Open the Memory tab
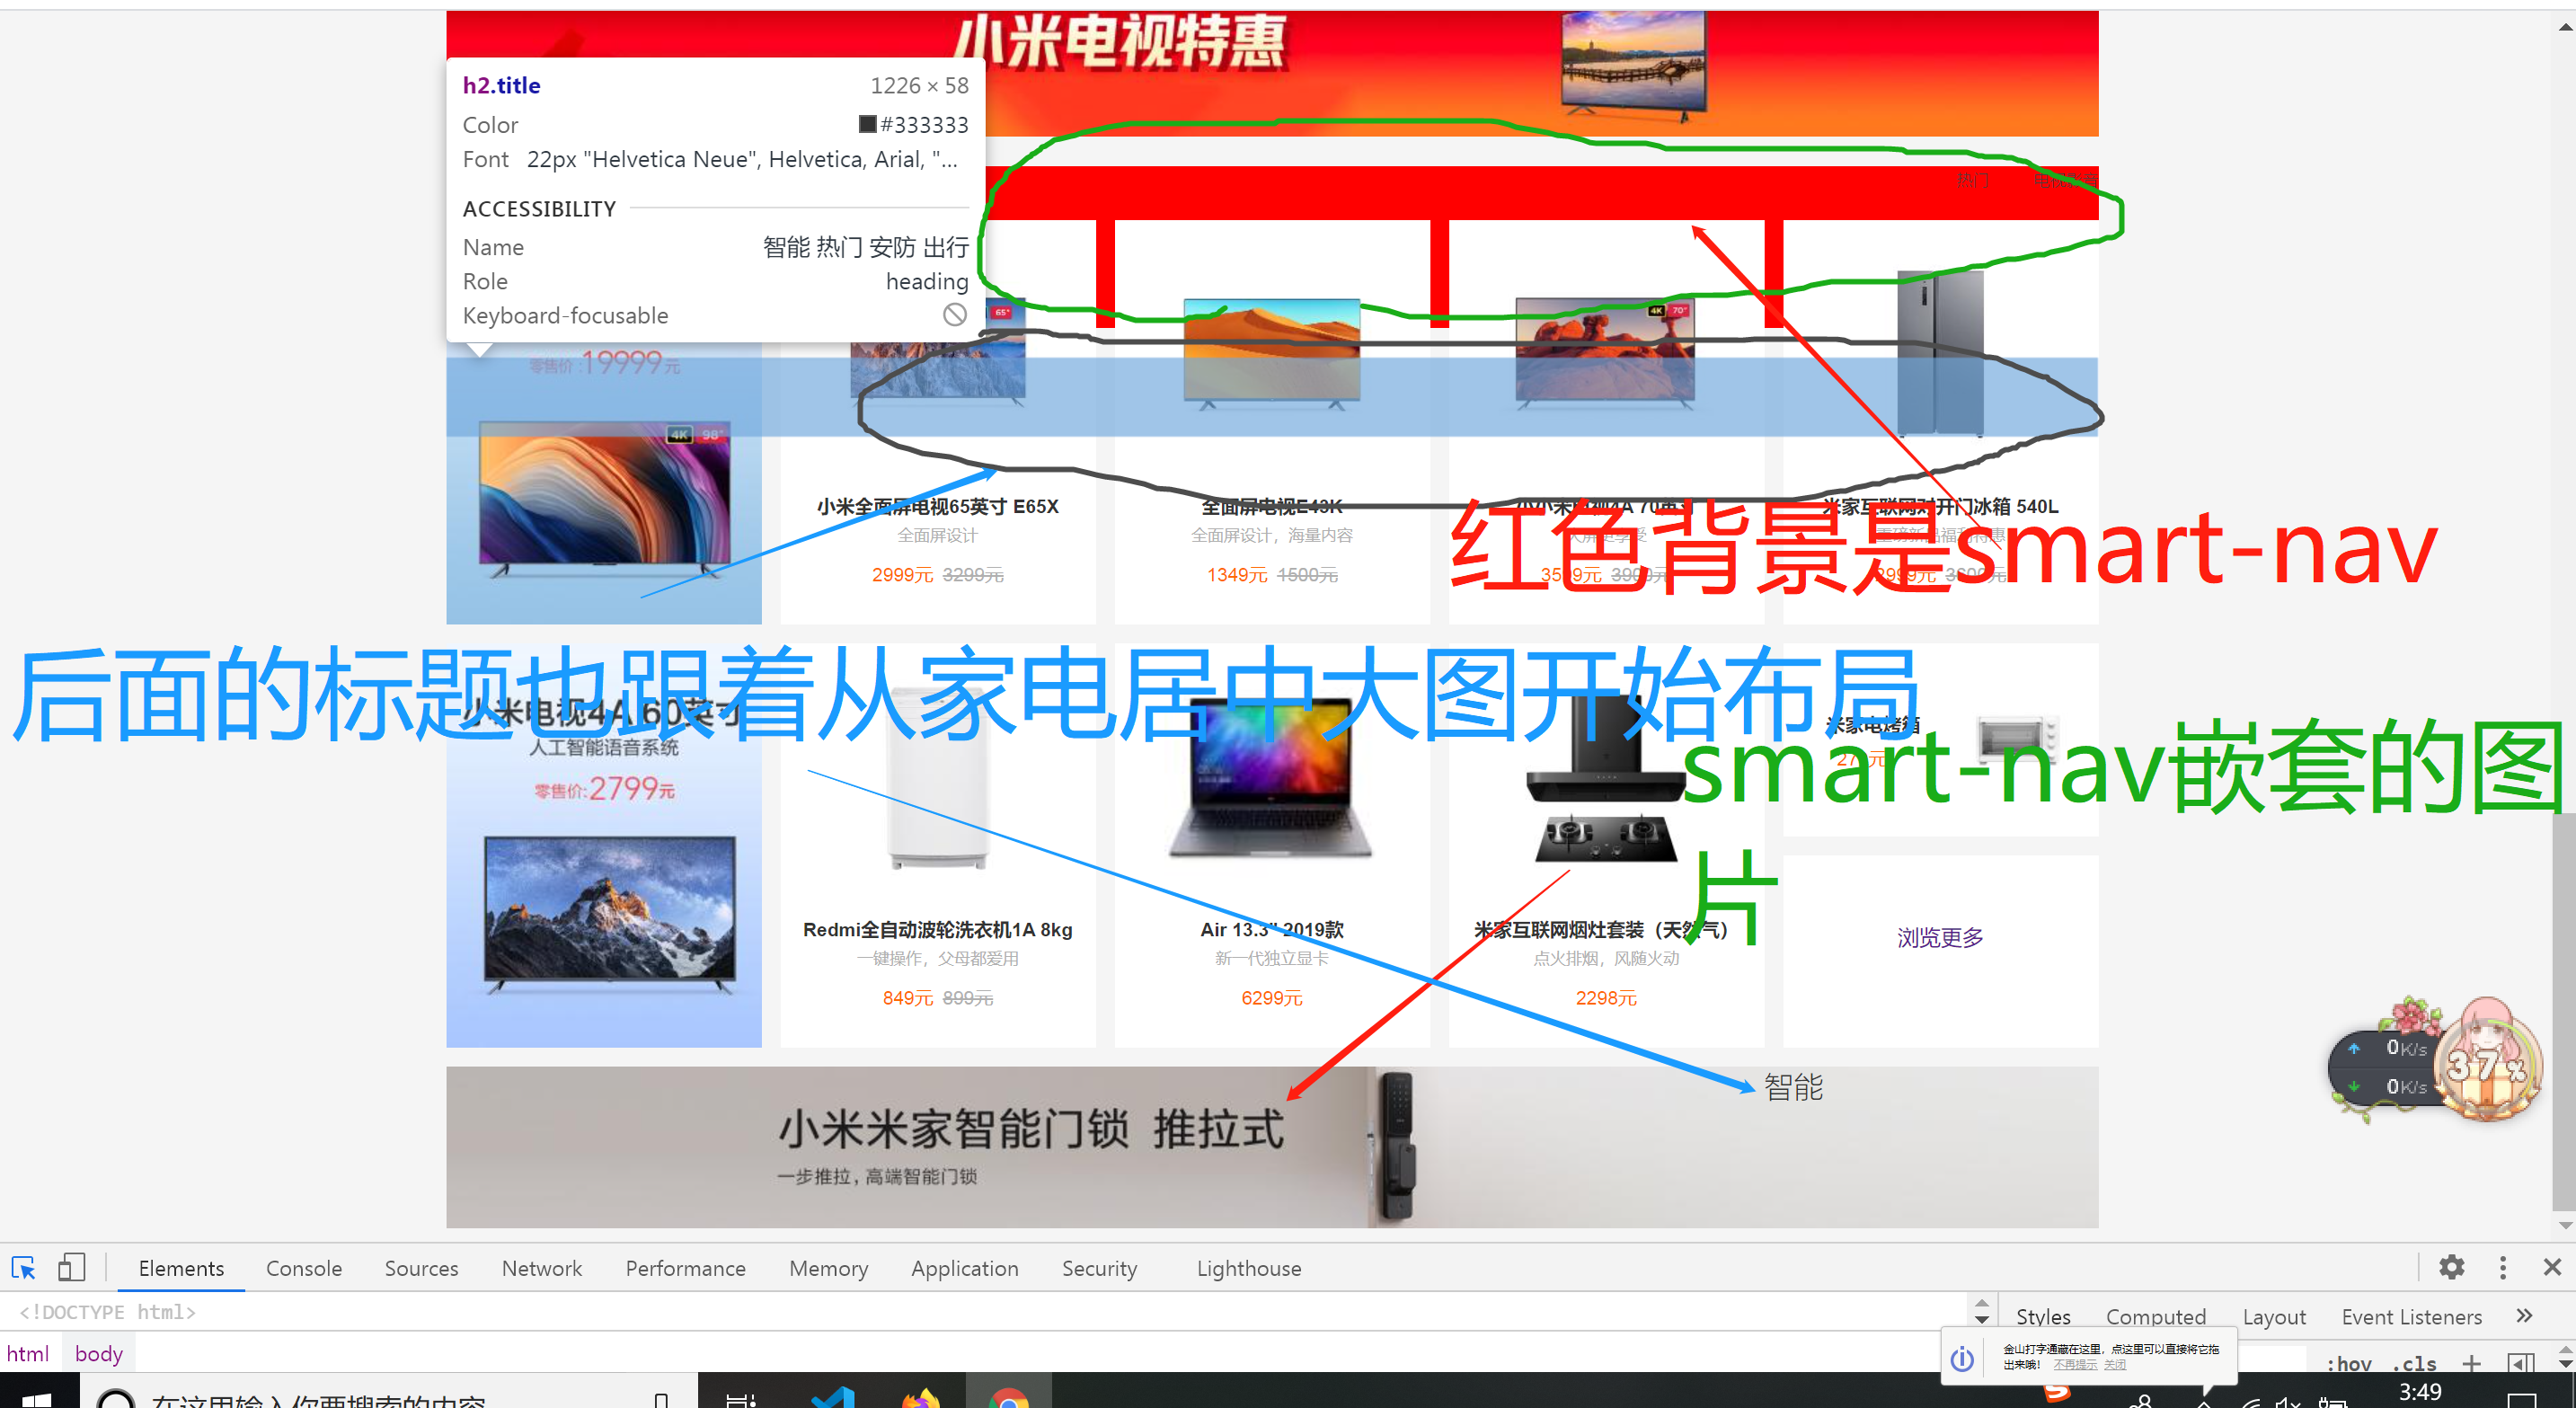The height and width of the screenshot is (1408, 2576). click(x=829, y=1268)
